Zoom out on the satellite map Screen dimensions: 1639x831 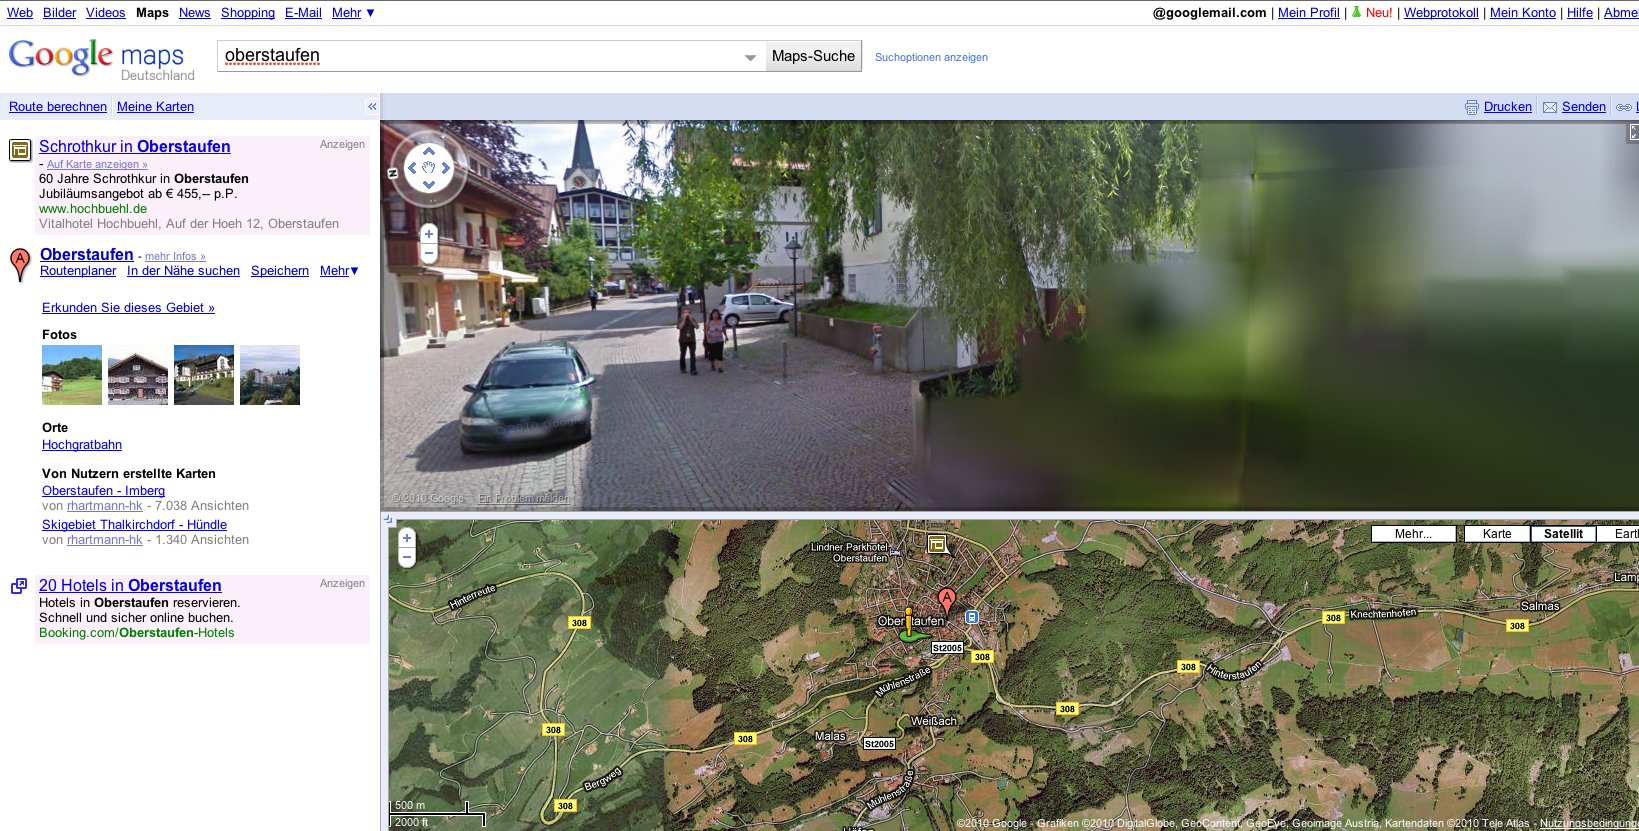click(x=406, y=557)
